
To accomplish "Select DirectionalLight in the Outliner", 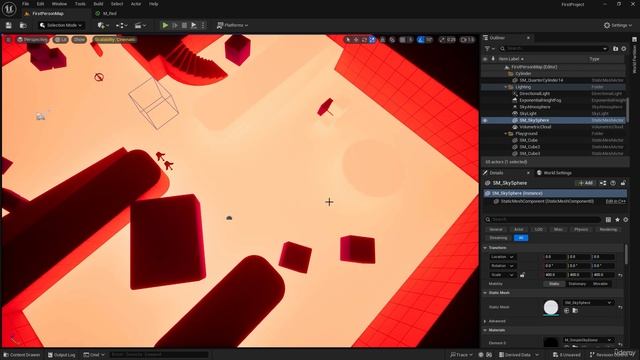I will tap(534, 93).
